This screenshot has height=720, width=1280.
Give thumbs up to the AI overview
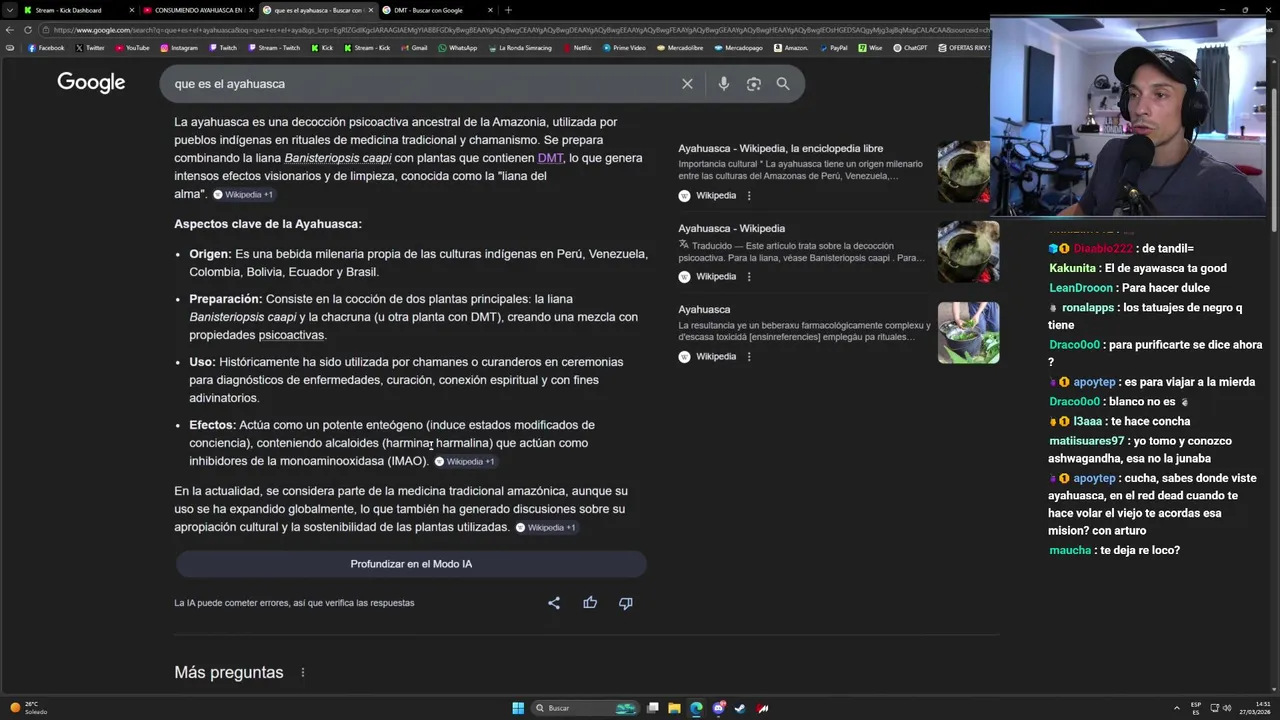coord(590,603)
